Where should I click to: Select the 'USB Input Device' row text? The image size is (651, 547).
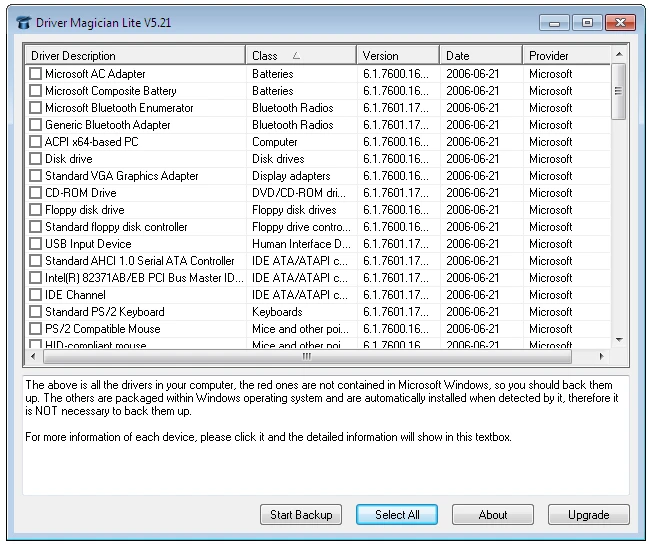tap(88, 244)
